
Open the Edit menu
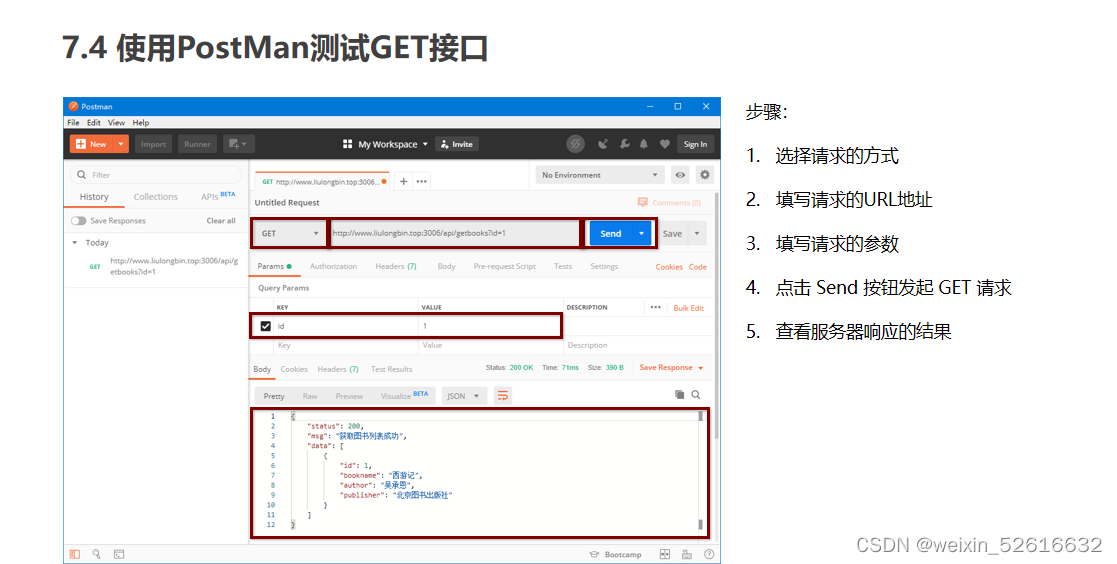pos(93,122)
